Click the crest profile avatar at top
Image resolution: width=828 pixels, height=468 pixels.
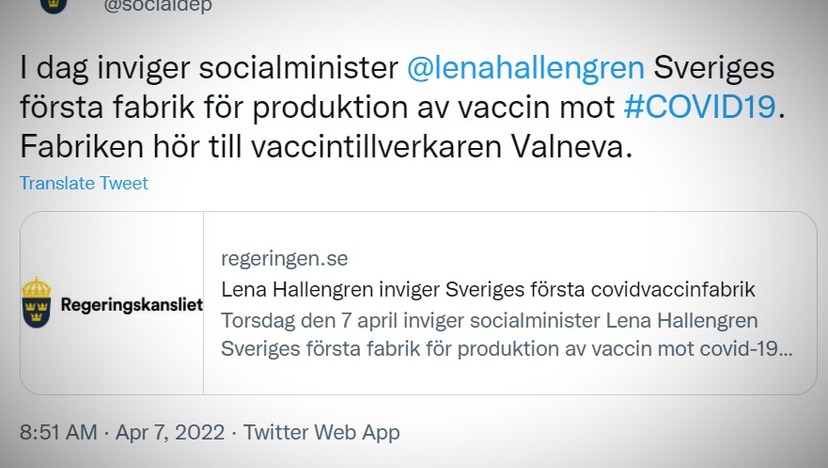(54, 5)
